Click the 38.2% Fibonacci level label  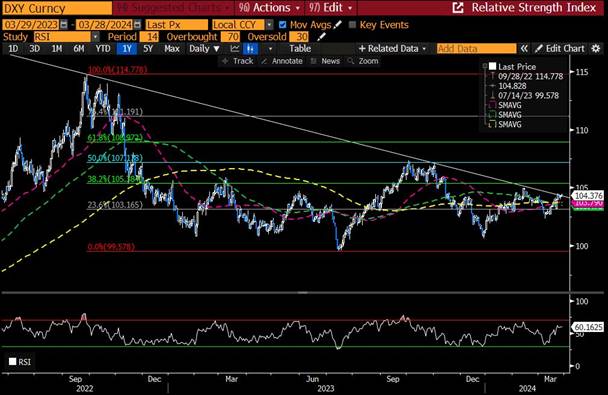(x=115, y=179)
